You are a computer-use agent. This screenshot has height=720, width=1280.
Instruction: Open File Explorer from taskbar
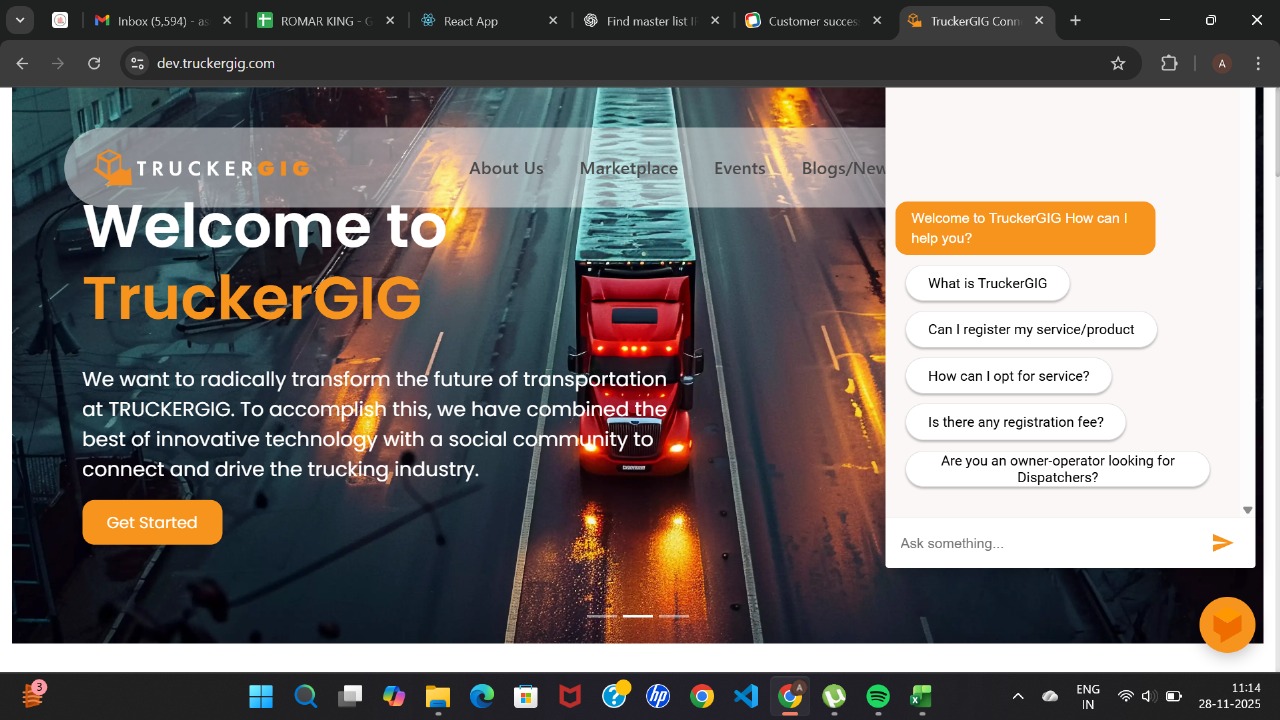click(438, 696)
